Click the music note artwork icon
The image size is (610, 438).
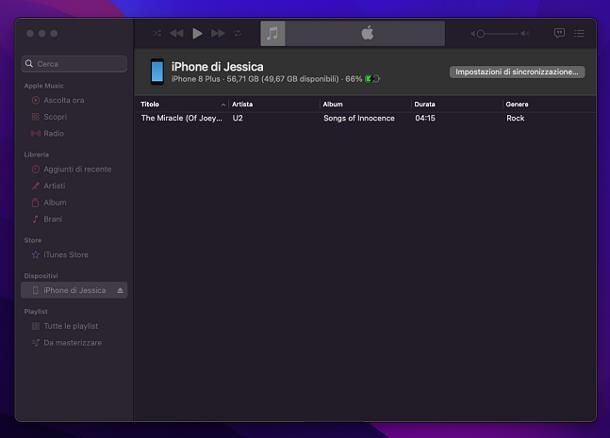point(273,33)
